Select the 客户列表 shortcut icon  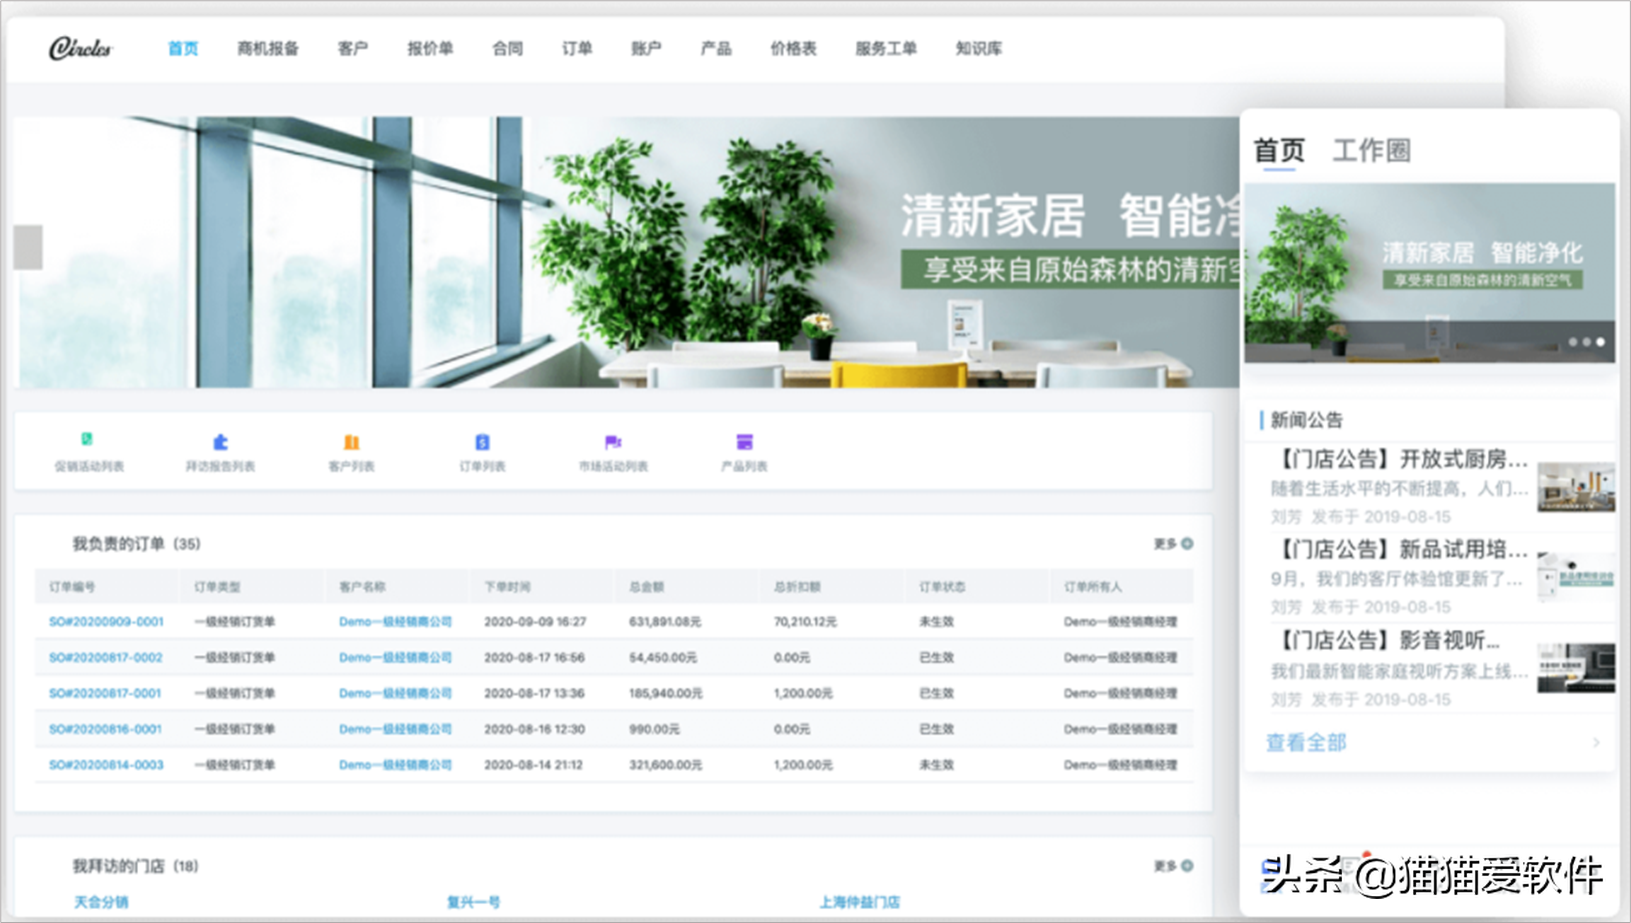351,451
